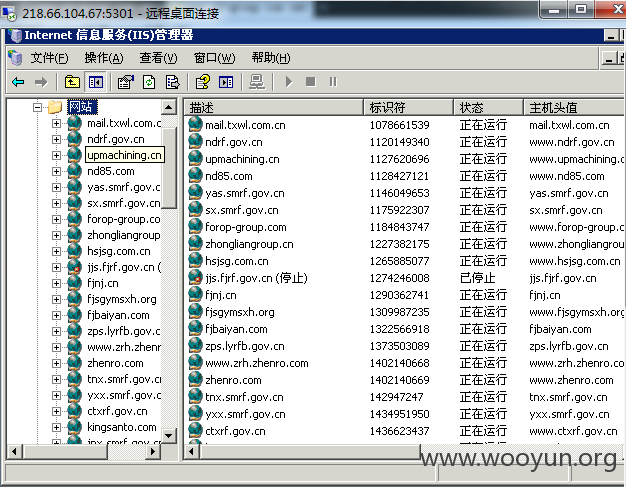Screen dimensions: 626x487
Task: Open the Help question mark icon
Action: click(202, 82)
